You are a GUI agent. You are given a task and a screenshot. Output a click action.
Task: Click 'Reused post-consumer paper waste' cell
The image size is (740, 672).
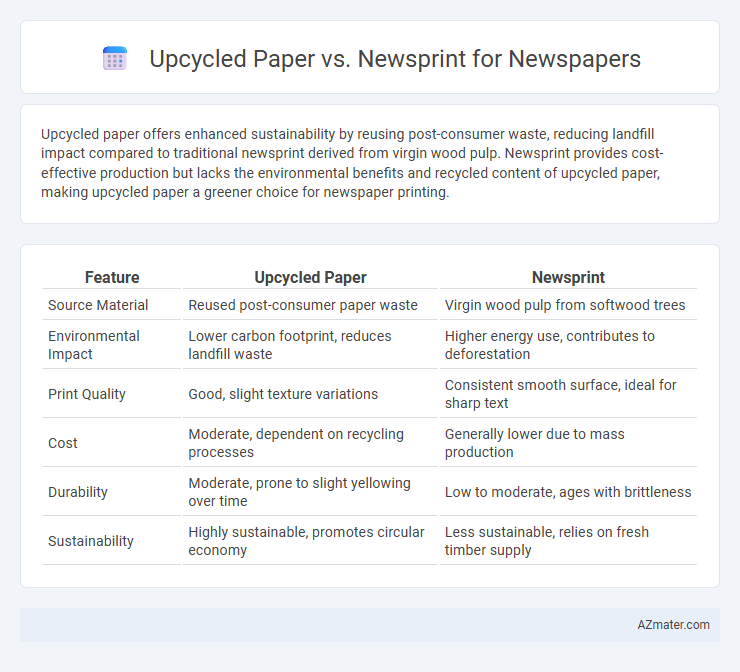pyautogui.click(x=303, y=305)
